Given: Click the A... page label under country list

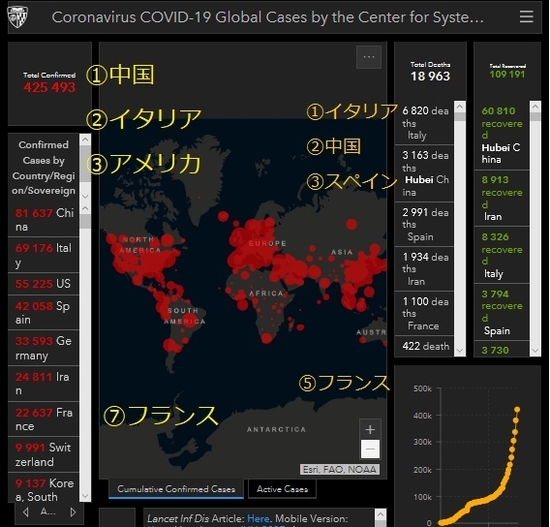Looking at the screenshot, I should tap(48, 512).
